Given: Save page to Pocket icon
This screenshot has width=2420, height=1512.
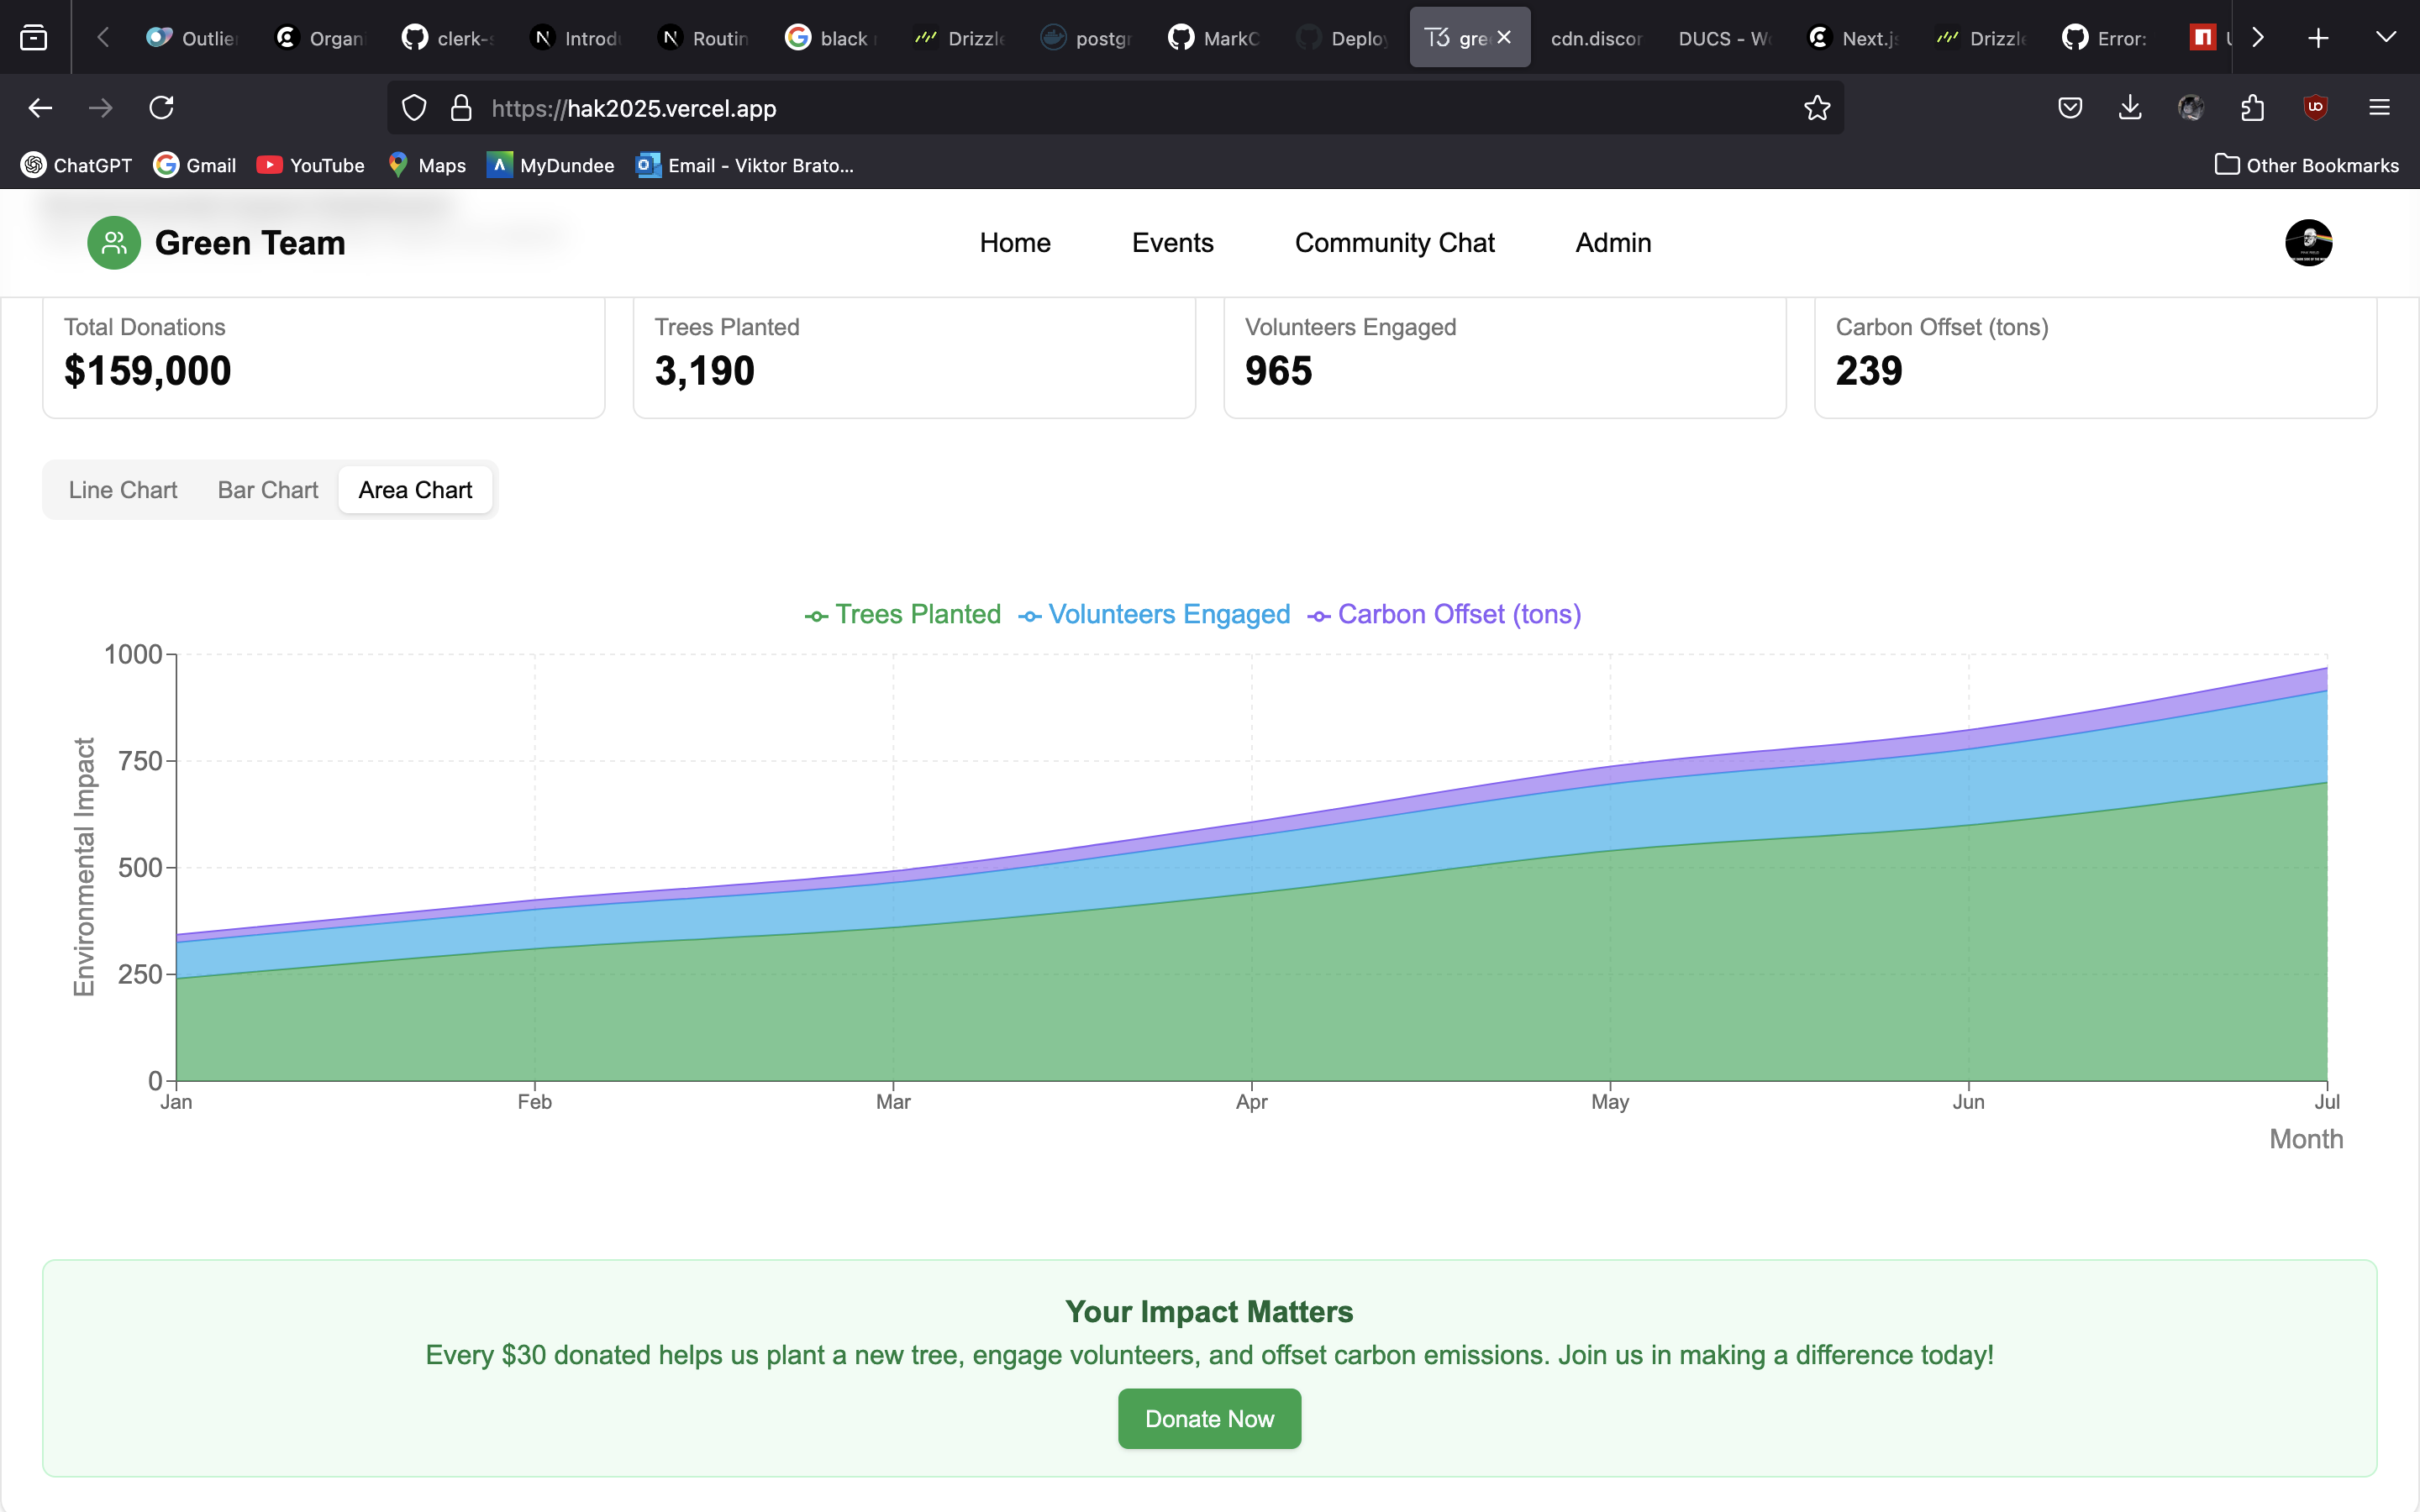Looking at the screenshot, I should coord(2070,108).
